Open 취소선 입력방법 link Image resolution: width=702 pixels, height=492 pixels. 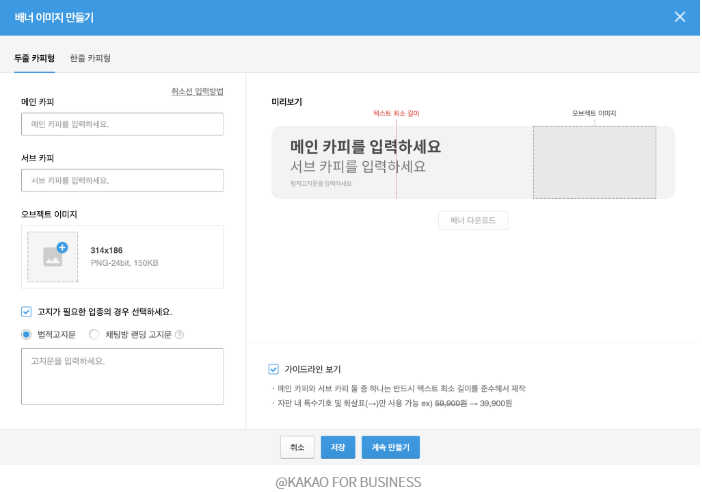(197, 91)
